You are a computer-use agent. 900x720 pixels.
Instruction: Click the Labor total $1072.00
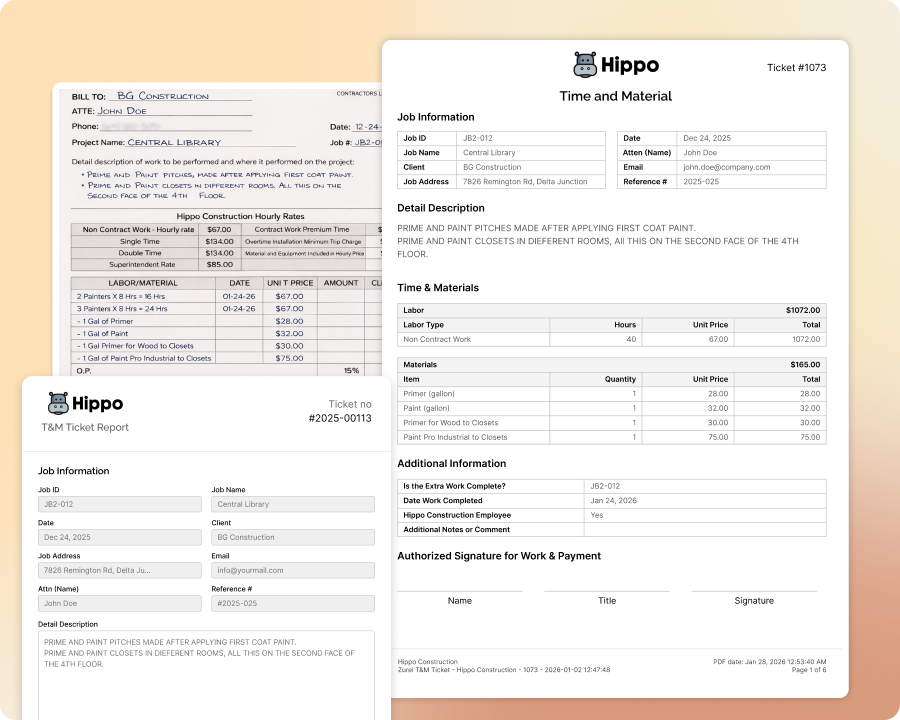click(802, 310)
